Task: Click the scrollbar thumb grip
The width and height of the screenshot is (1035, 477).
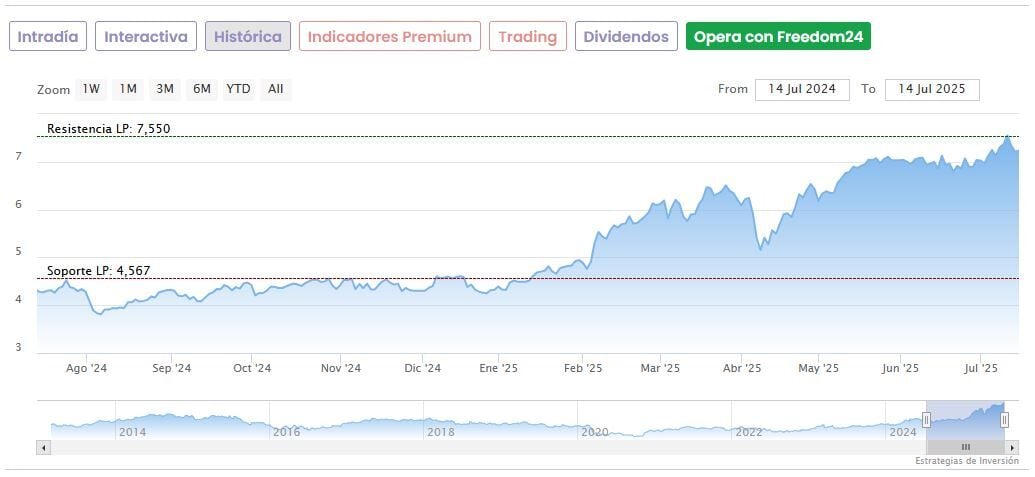Action: [x=966, y=447]
